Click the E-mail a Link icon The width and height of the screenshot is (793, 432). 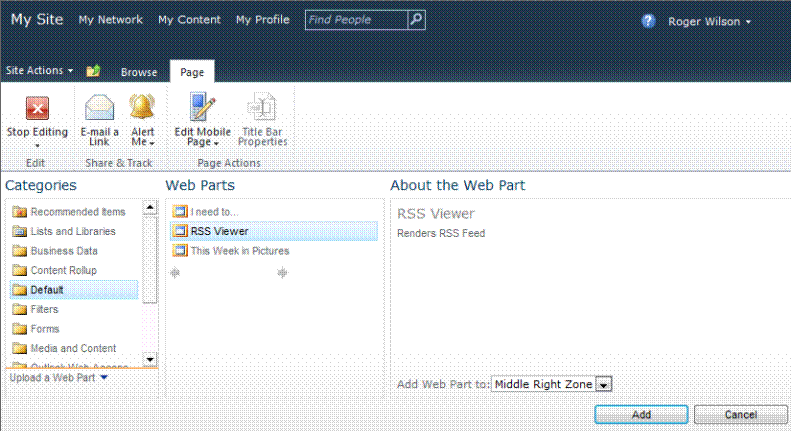click(x=100, y=107)
